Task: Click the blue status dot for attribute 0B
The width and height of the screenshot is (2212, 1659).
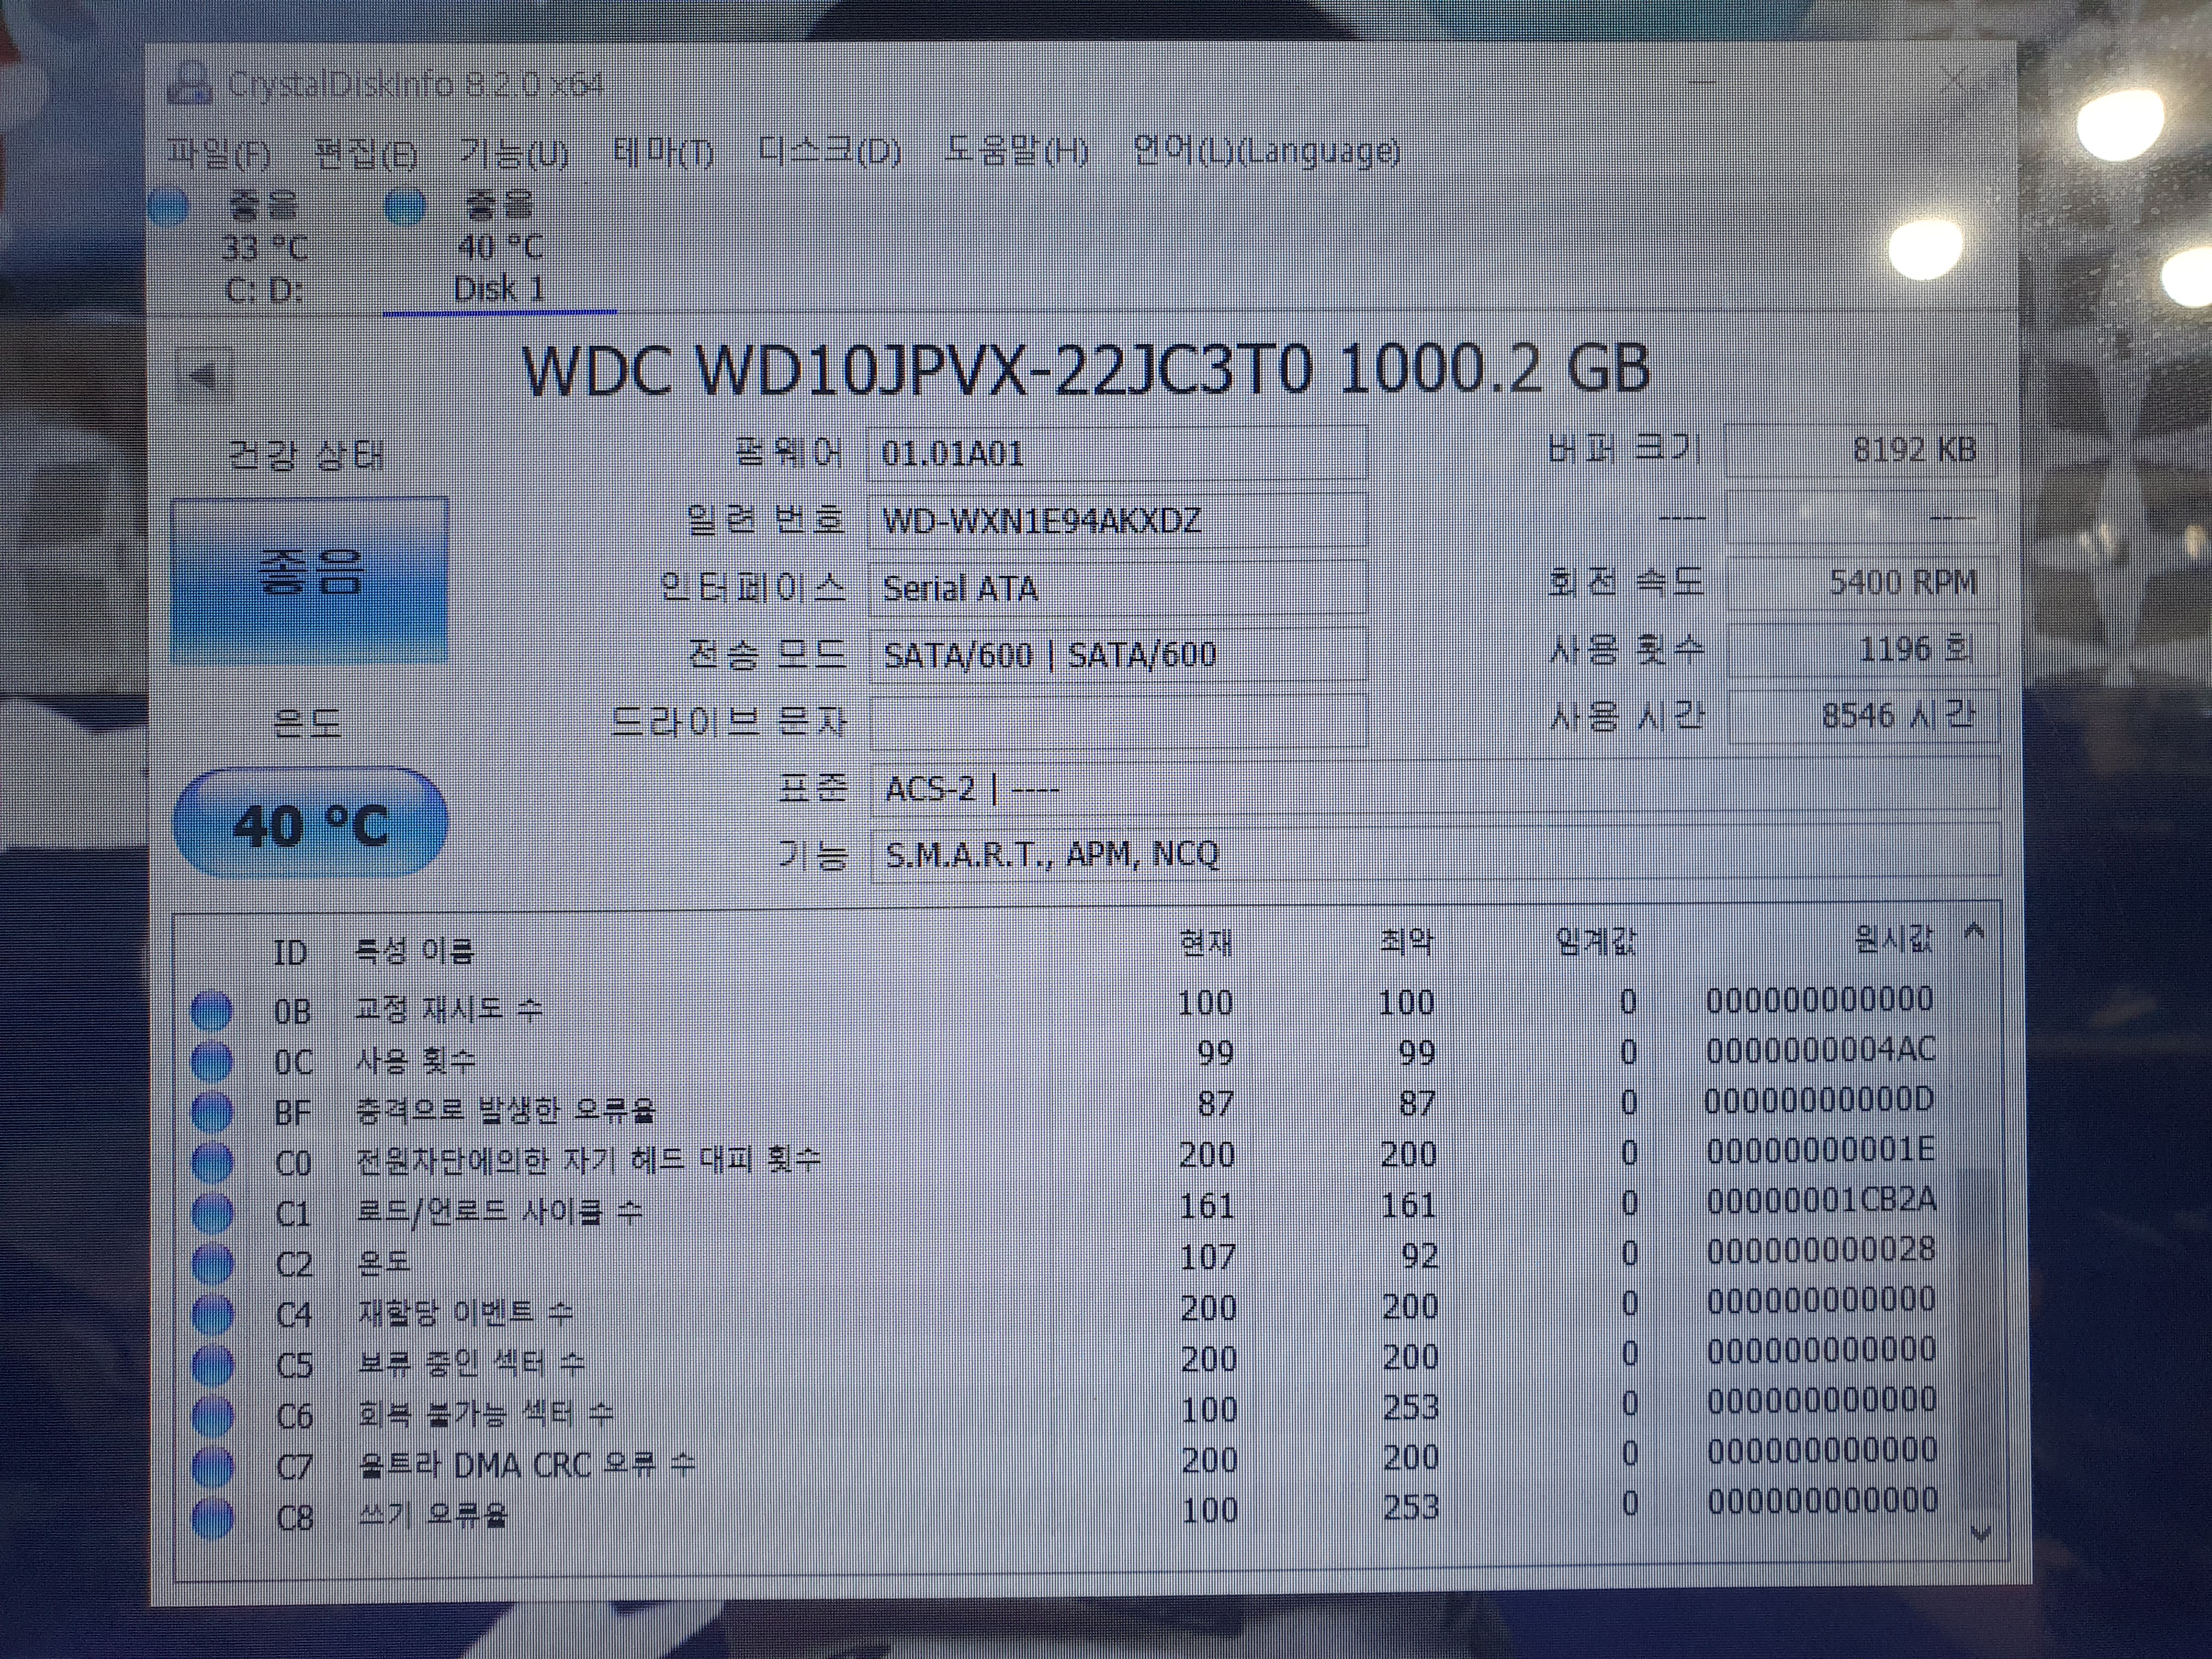Action: [x=211, y=1010]
